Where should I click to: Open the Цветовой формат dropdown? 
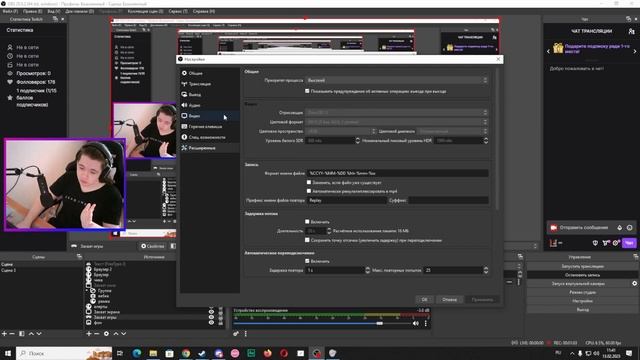coord(396,122)
